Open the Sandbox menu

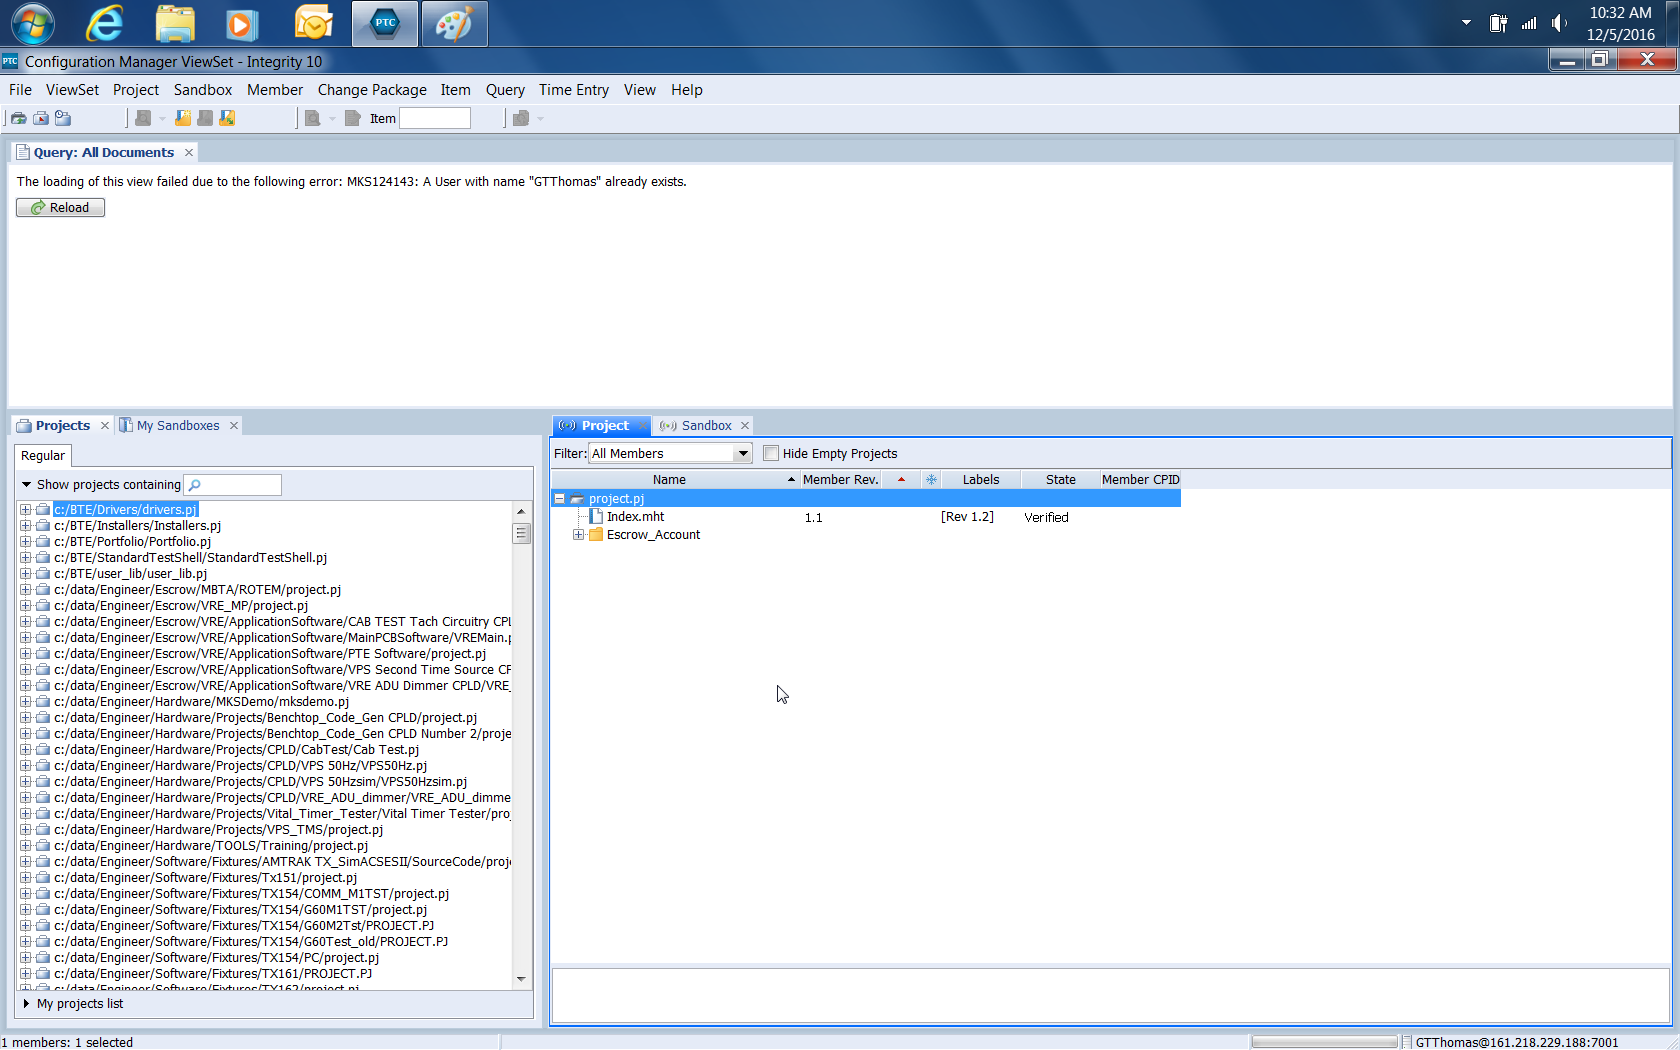click(203, 89)
